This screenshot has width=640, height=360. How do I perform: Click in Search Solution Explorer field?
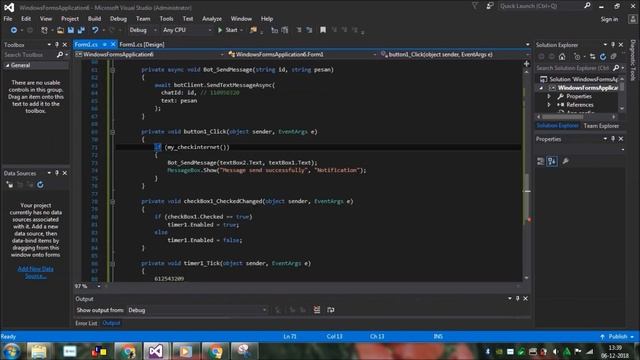(573, 68)
